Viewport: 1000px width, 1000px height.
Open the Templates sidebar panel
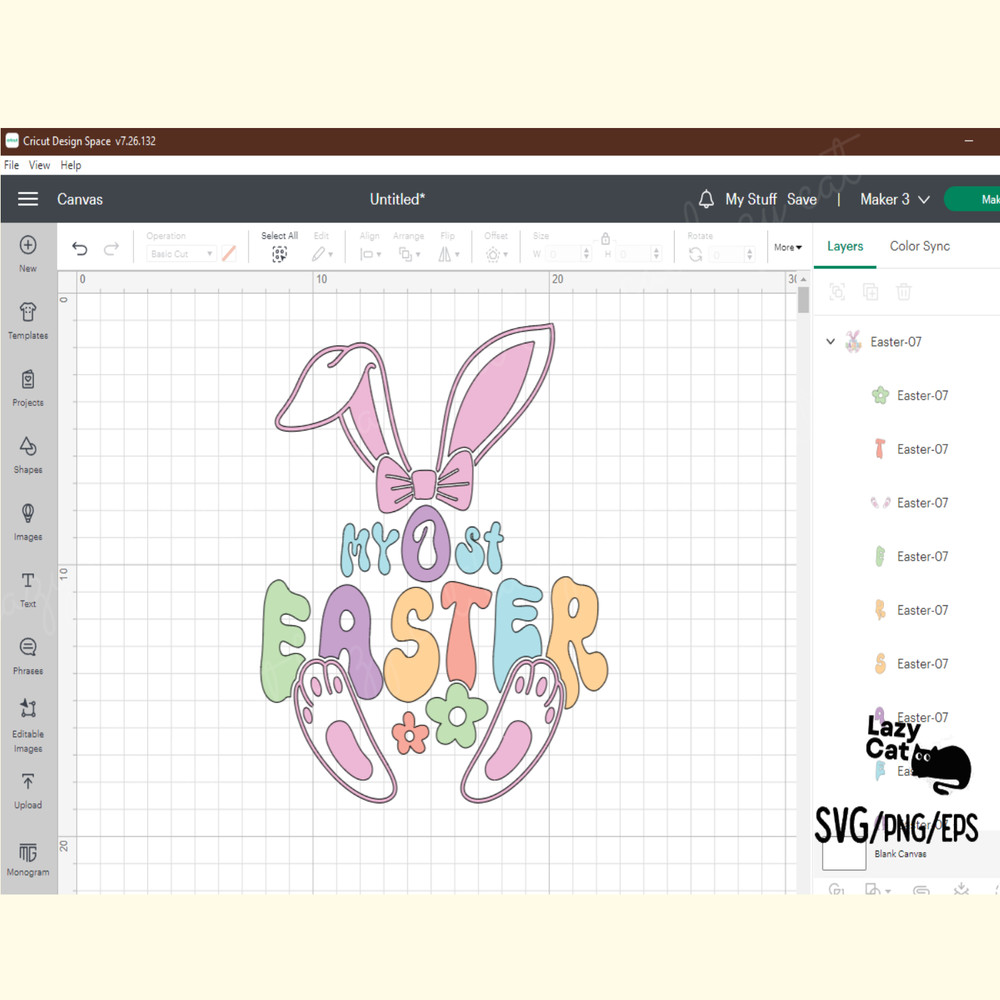(x=27, y=320)
